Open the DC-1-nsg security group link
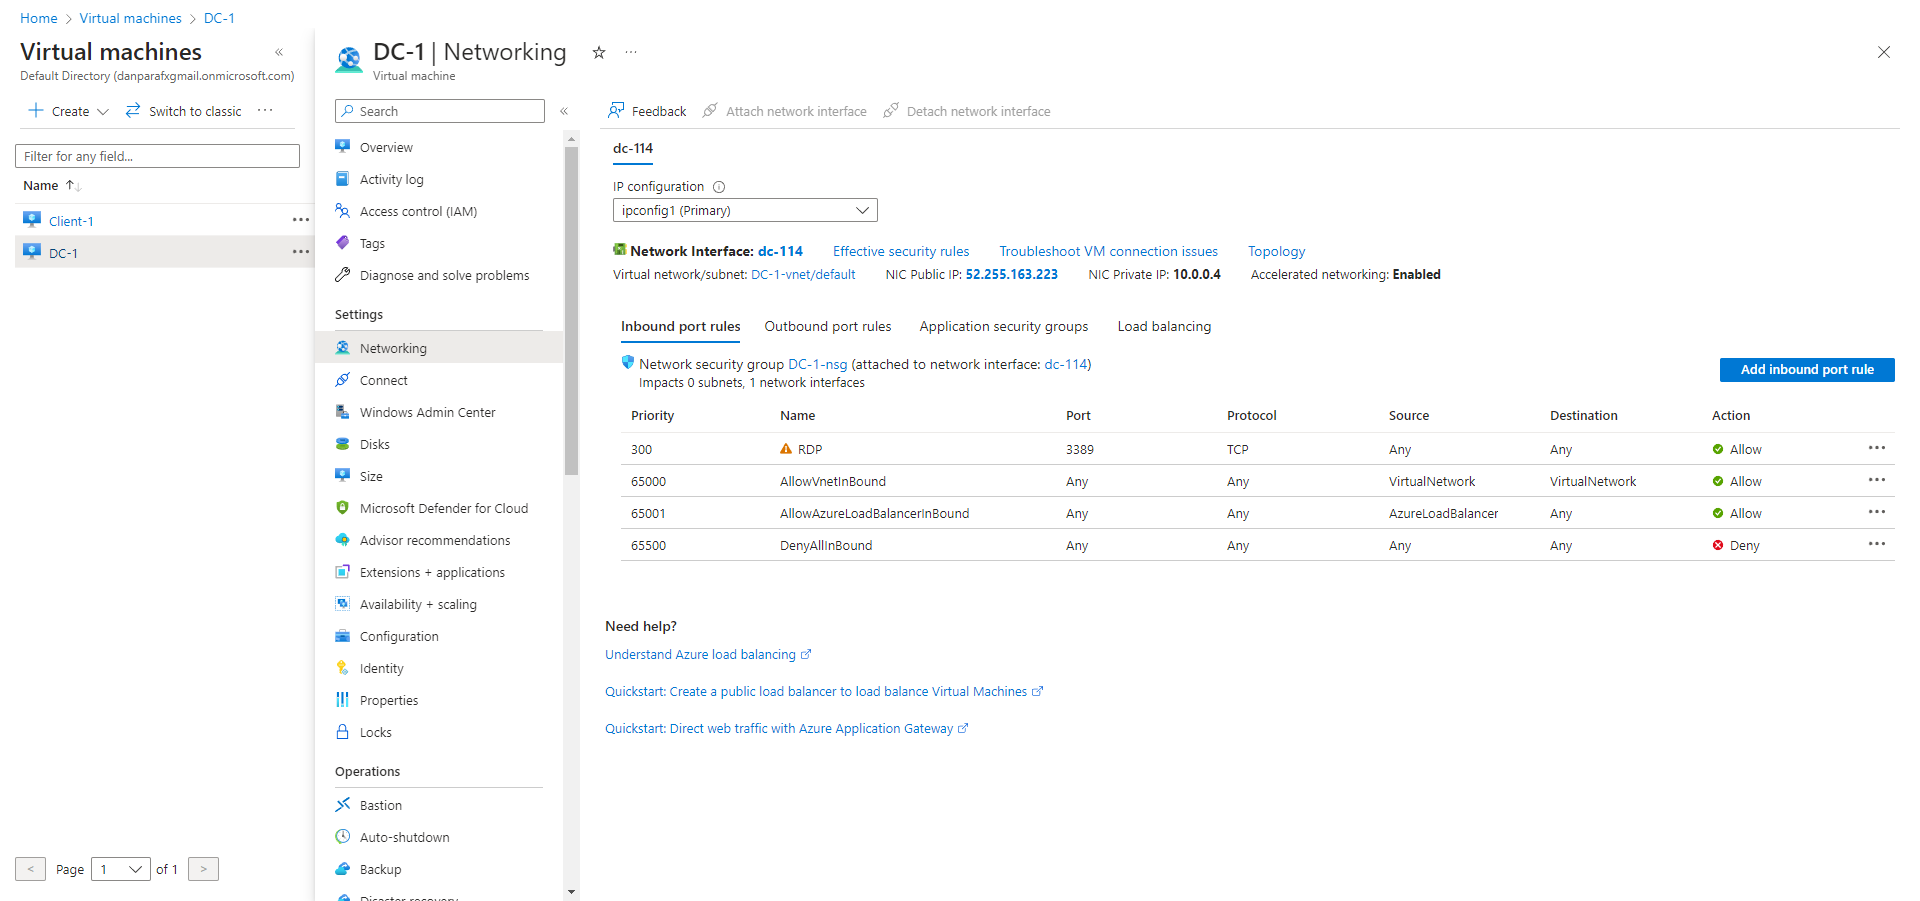The width and height of the screenshot is (1920, 901). (x=817, y=364)
